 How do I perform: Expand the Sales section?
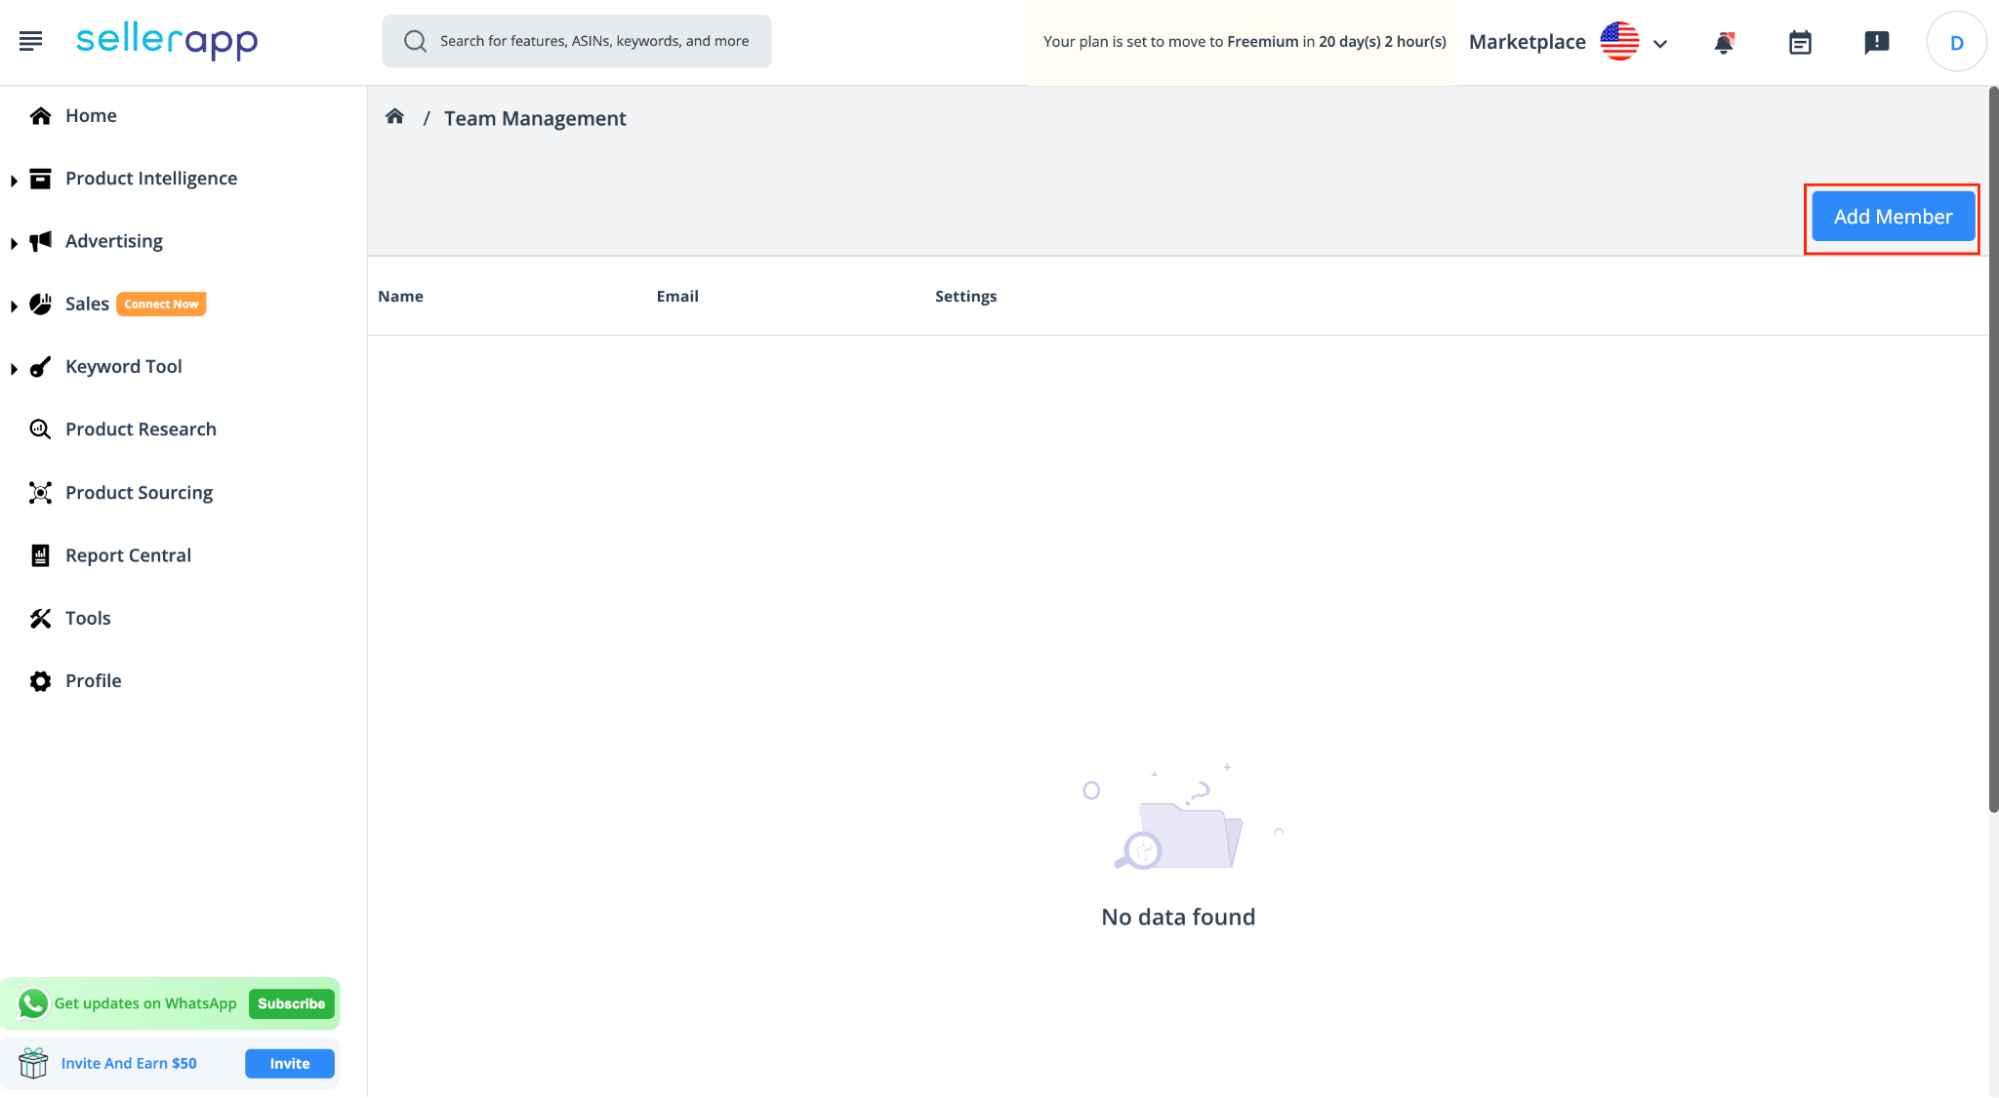coord(12,303)
